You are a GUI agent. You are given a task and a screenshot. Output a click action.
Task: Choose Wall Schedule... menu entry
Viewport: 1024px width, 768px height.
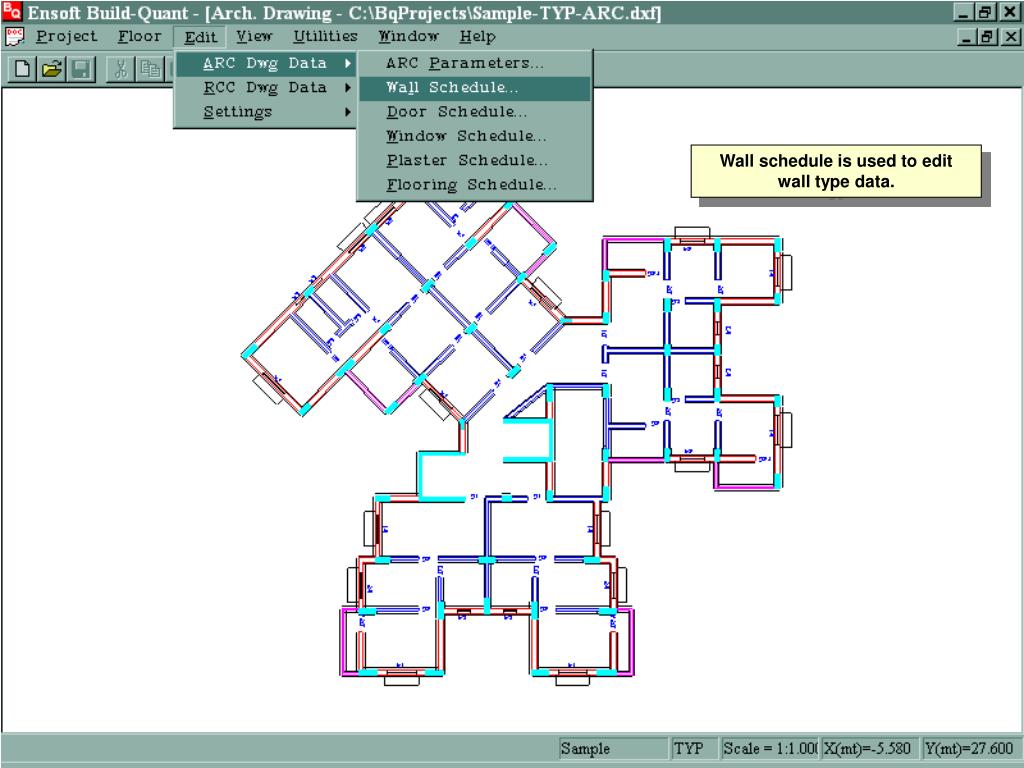(x=475, y=88)
